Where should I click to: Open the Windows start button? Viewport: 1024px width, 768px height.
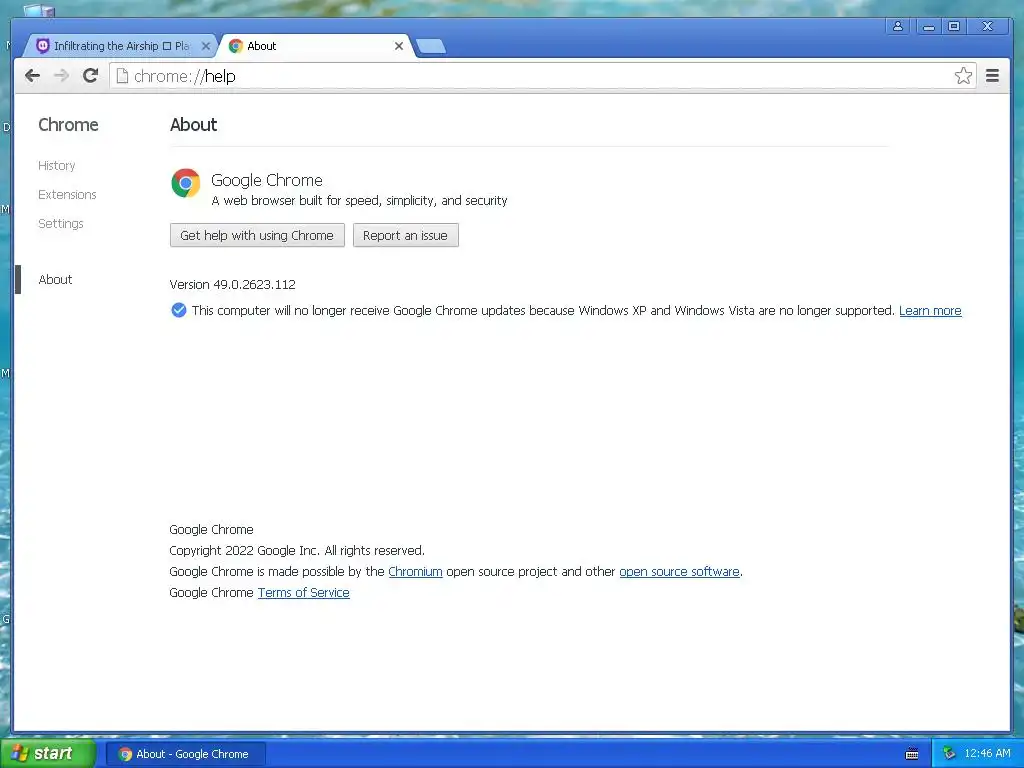point(48,754)
